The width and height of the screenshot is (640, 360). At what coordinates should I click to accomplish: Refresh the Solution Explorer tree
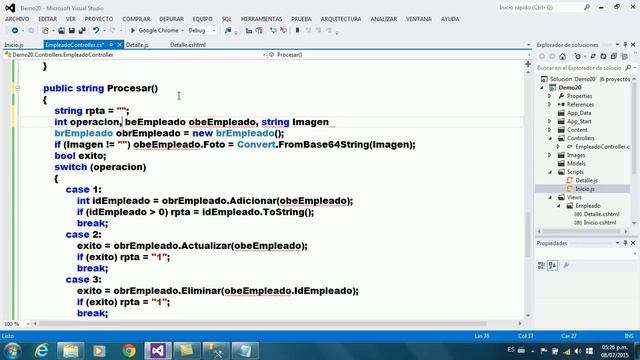coord(603,56)
